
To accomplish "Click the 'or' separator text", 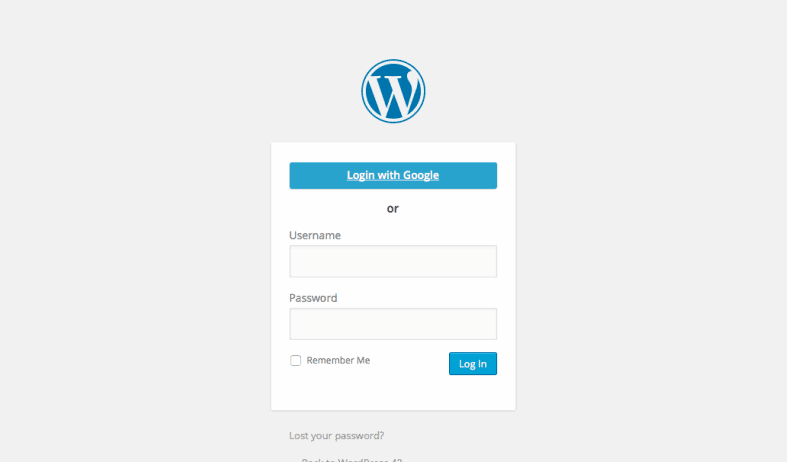I will click(393, 208).
